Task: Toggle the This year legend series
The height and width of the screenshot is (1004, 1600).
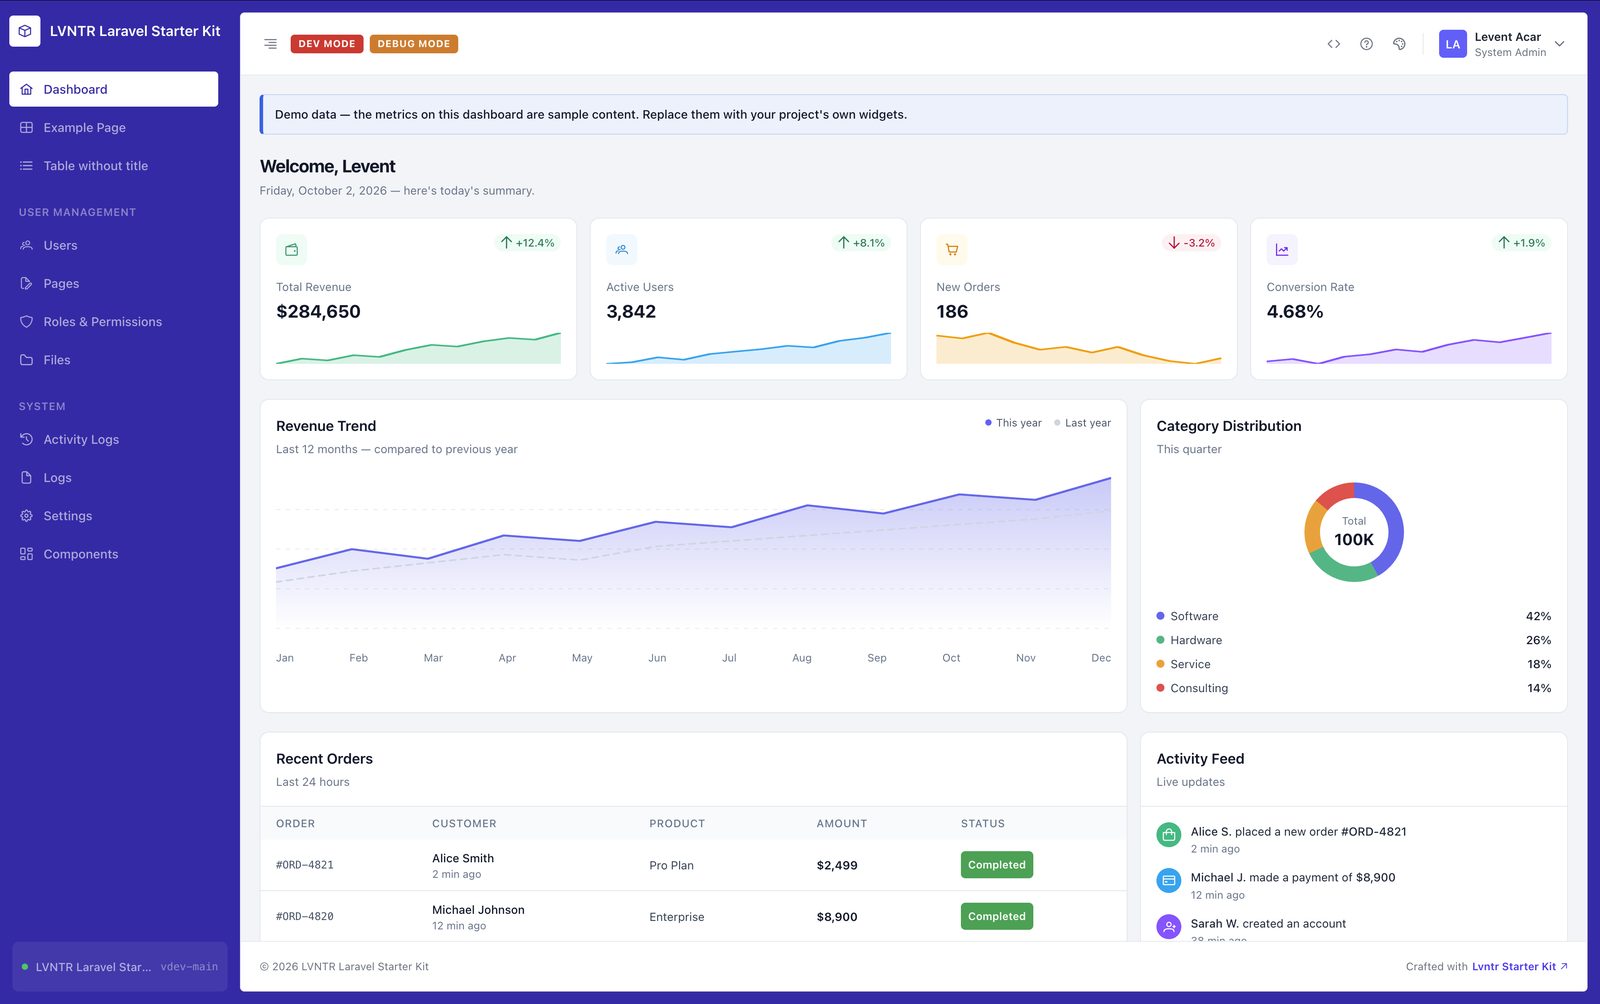Action: 1013,423
